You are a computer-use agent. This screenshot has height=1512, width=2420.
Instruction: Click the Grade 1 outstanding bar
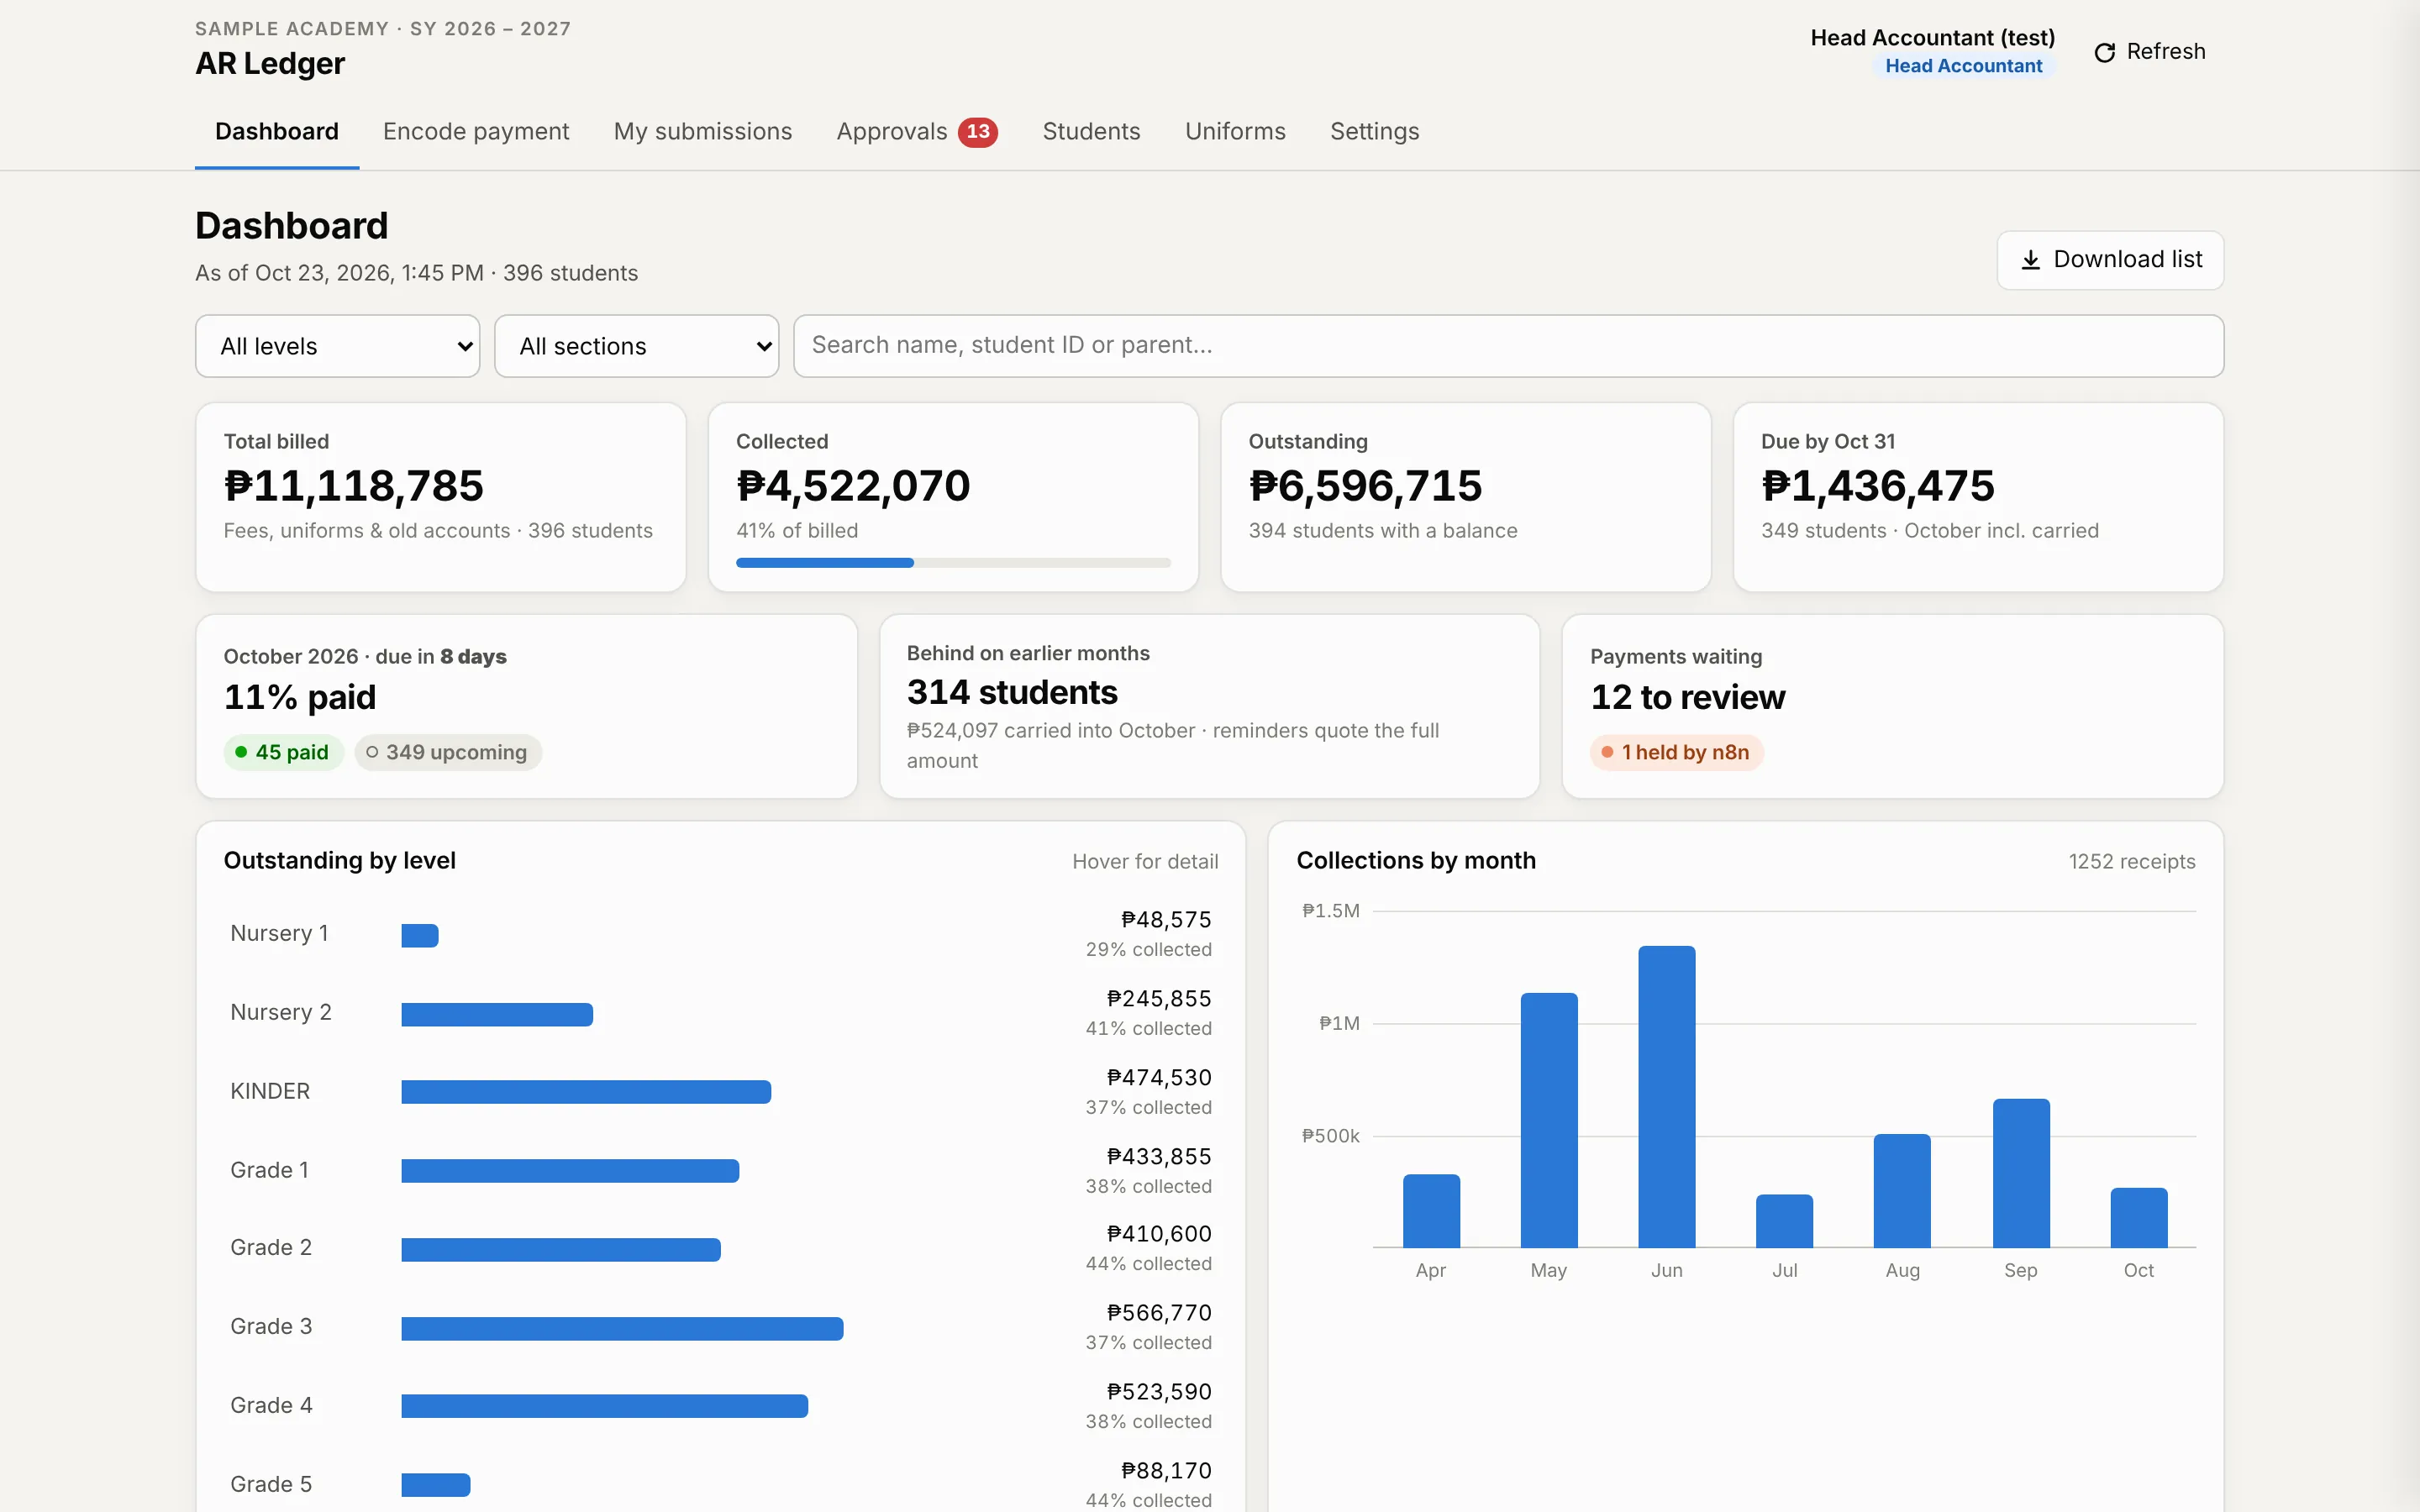570,1171
